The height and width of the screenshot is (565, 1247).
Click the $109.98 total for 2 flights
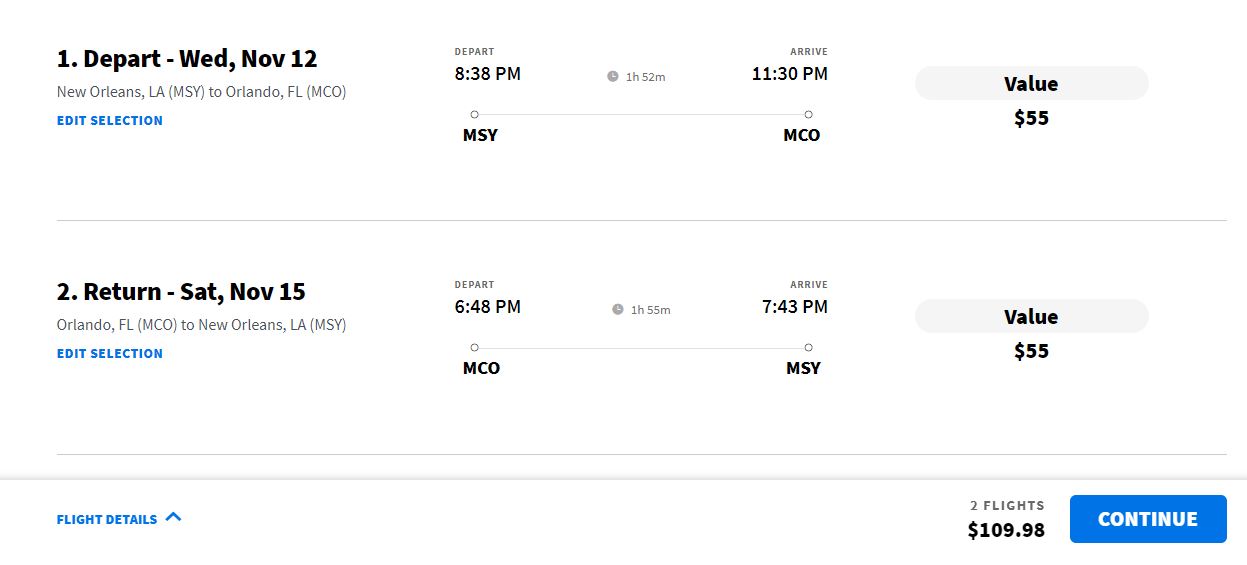tap(1006, 530)
